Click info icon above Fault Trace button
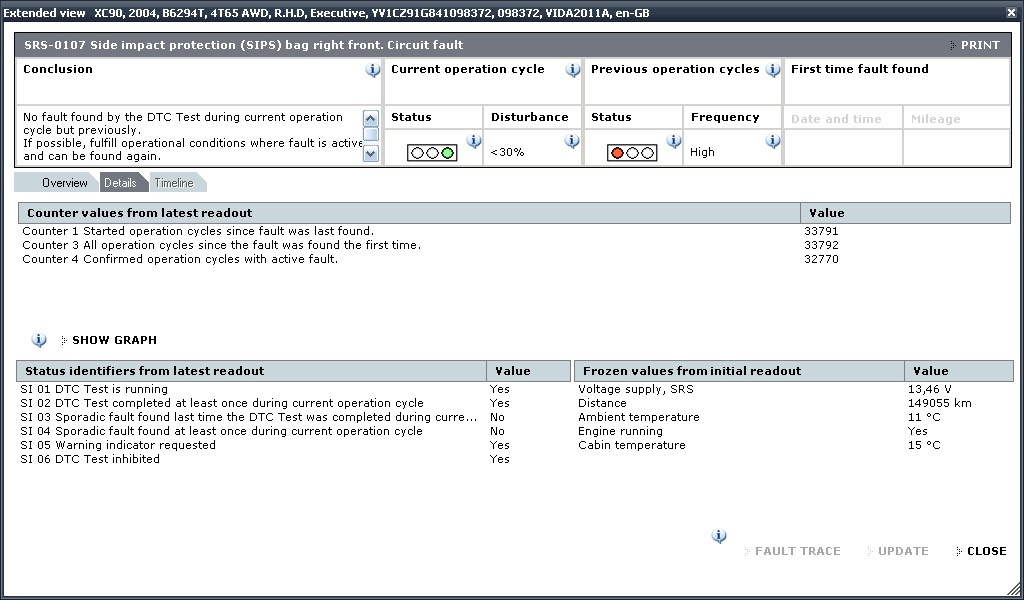The image size is (1024, 600). click(719, 537)
